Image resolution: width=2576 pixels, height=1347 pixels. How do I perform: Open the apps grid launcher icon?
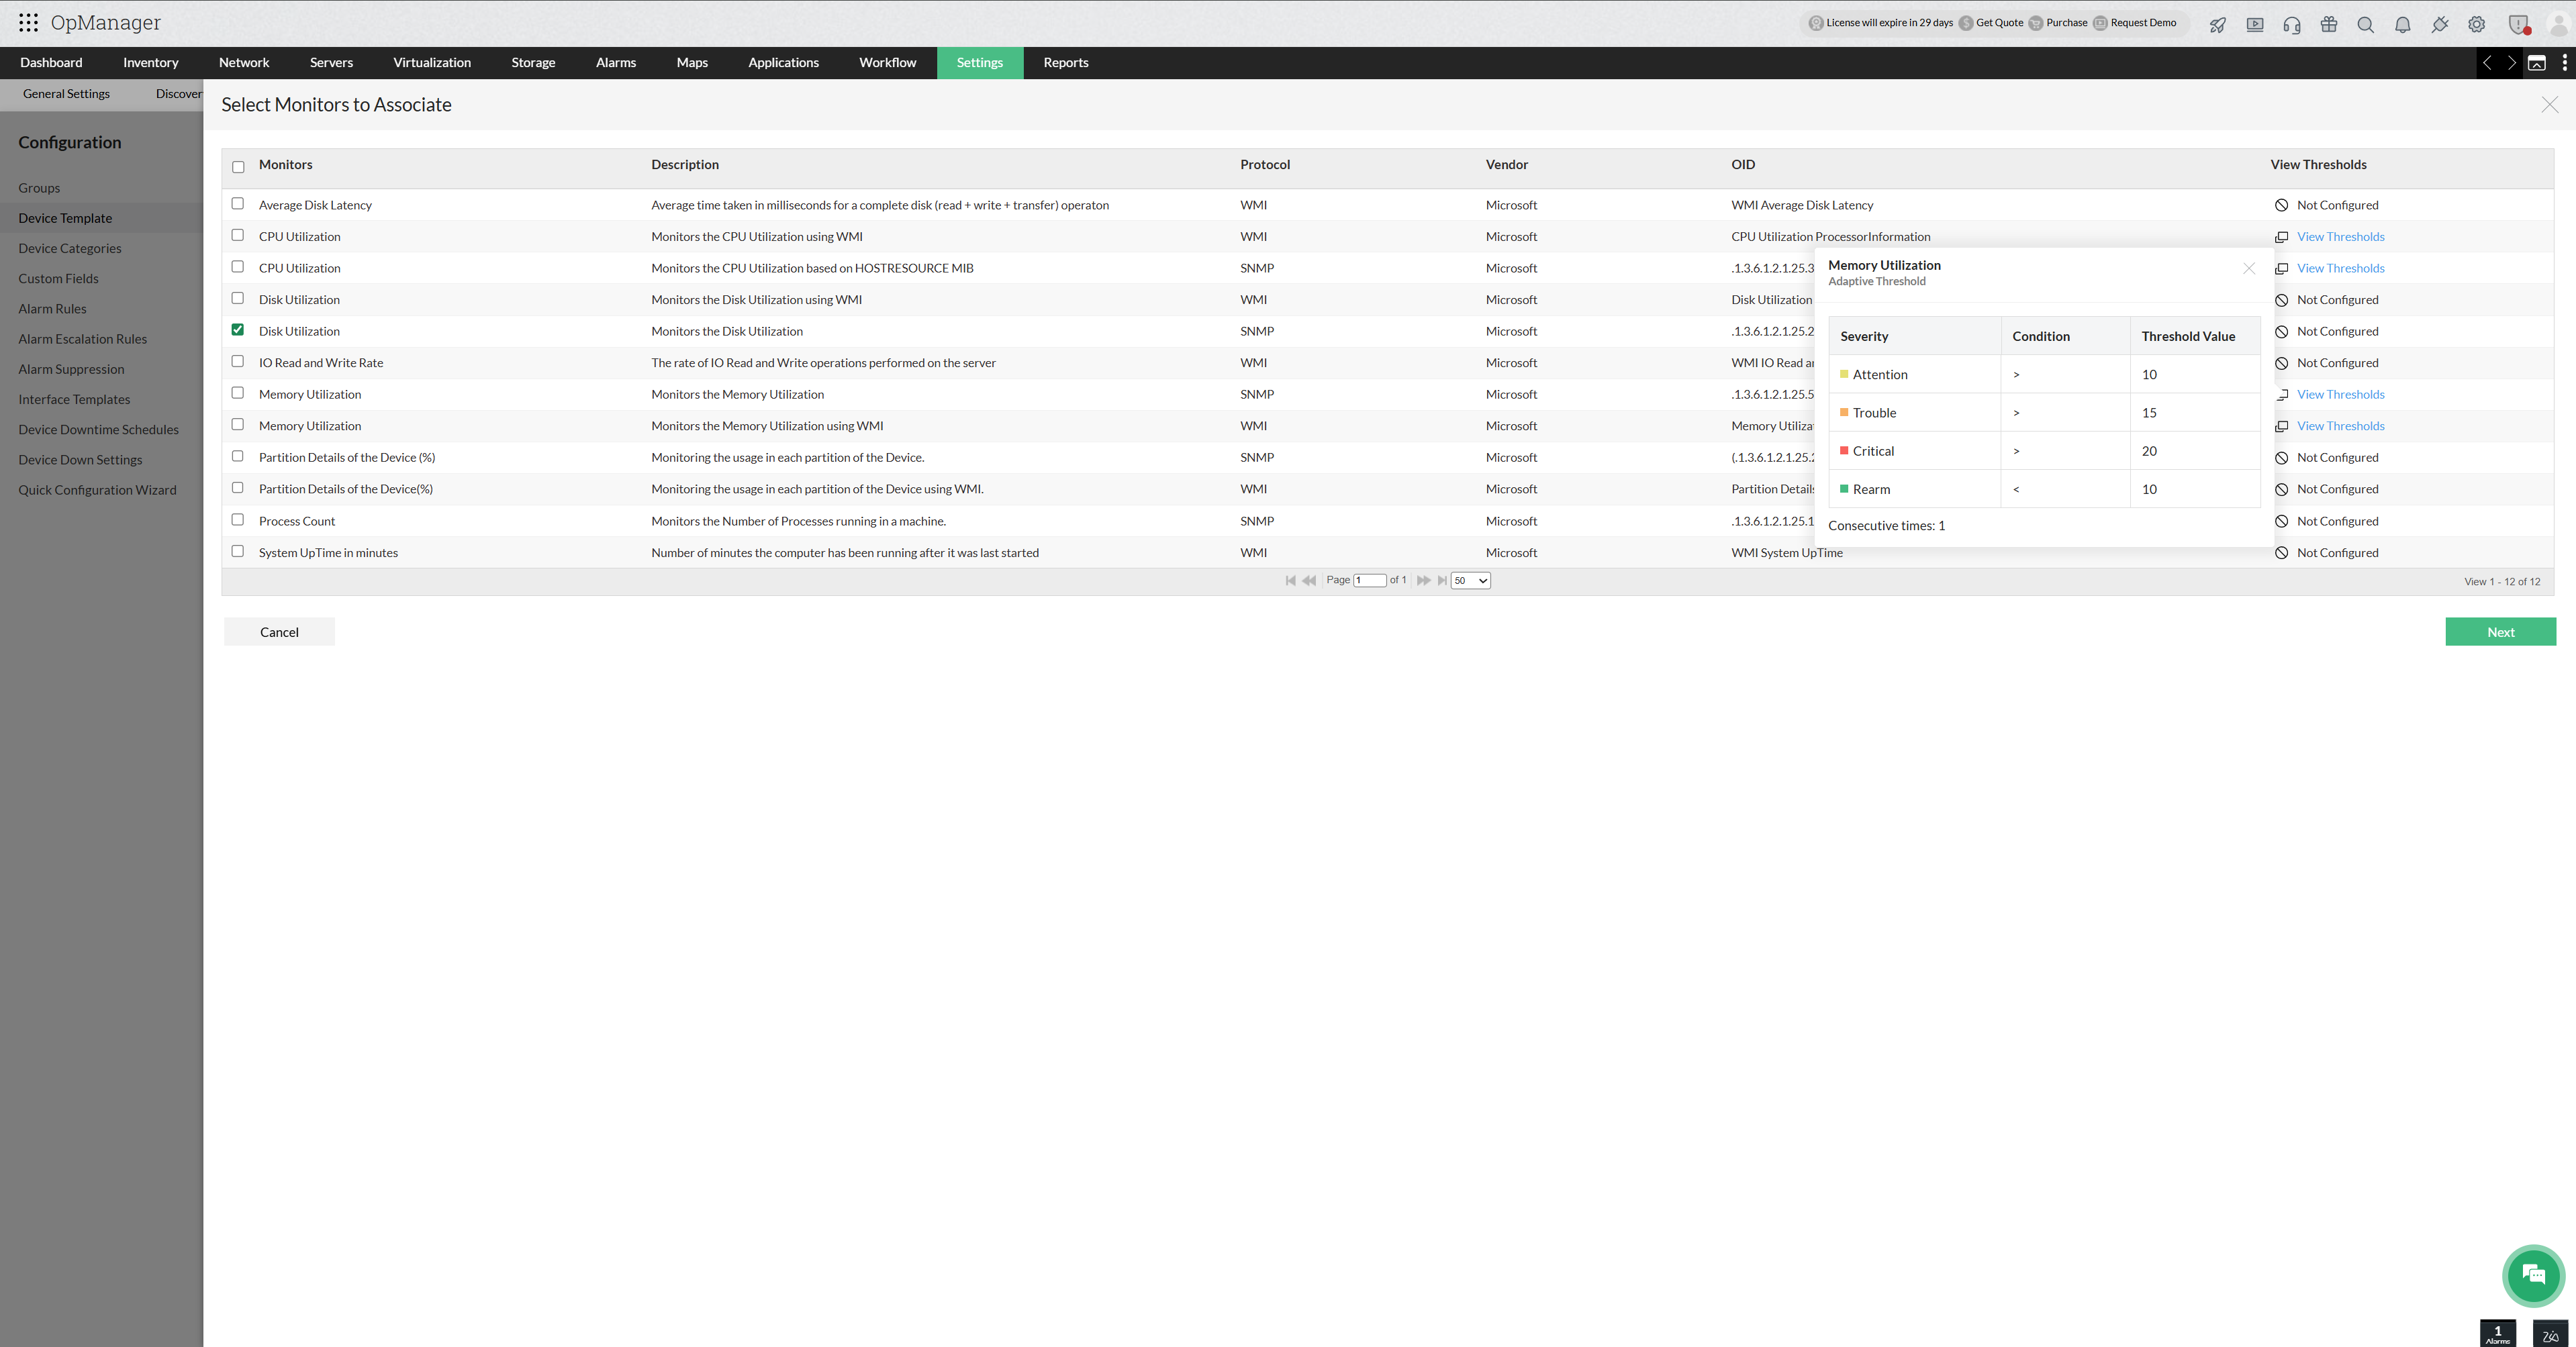pyautogui.click(x=28, y=22)
